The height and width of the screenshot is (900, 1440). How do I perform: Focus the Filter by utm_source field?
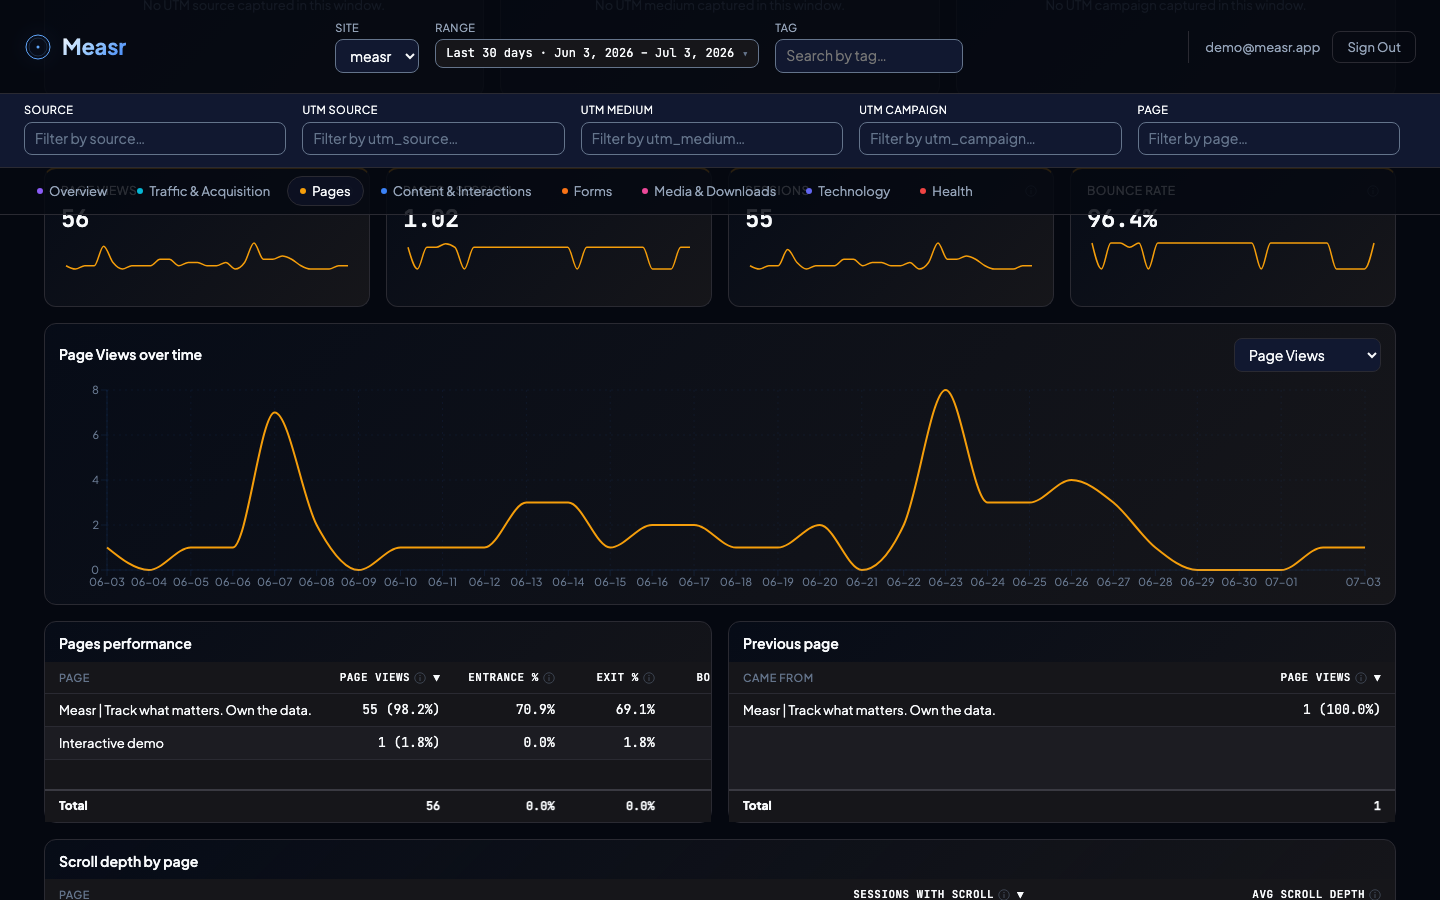(x=433, y=139)
